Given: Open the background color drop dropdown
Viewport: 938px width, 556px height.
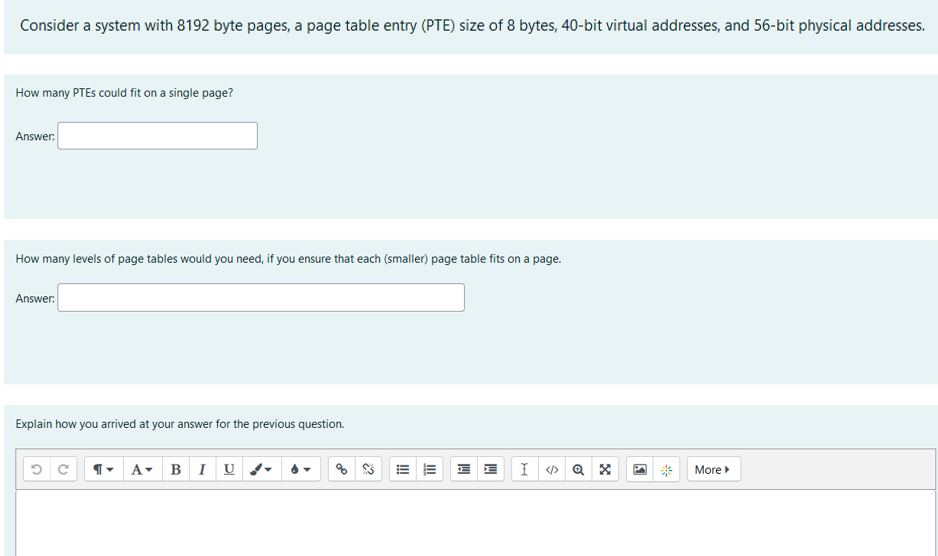Looking at the screenshot, I should tap(300, 469).
